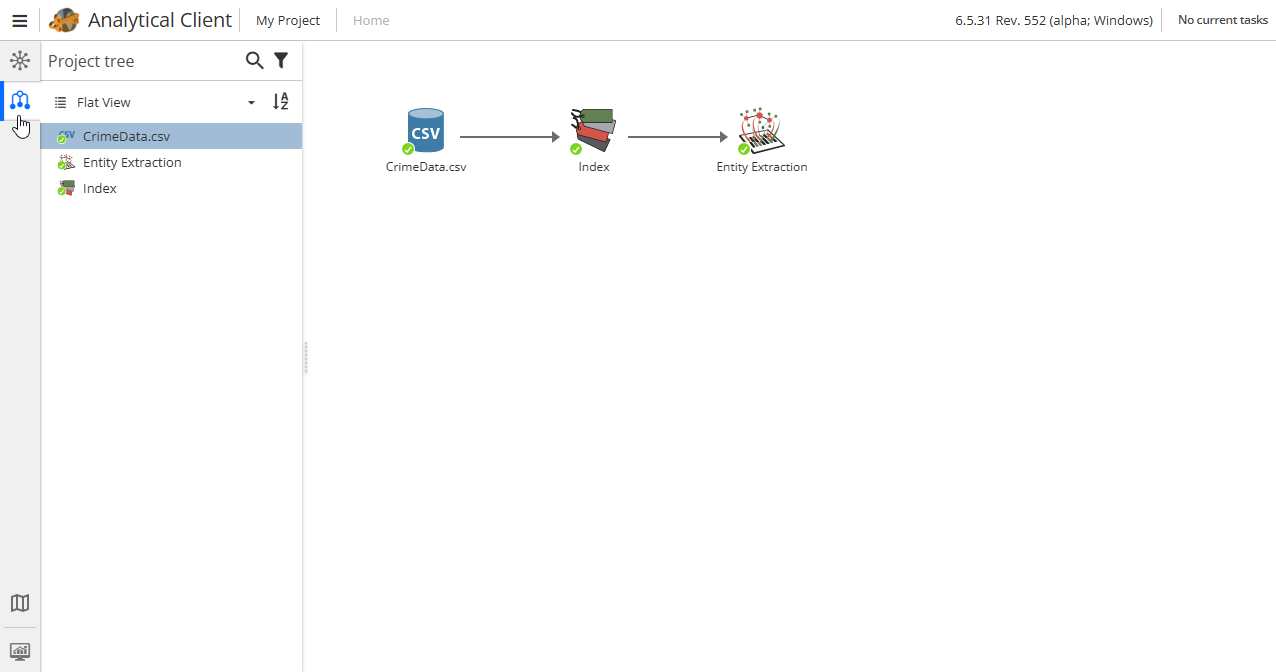
Task: Switch to the My Project tab
Action: [287, 20]
